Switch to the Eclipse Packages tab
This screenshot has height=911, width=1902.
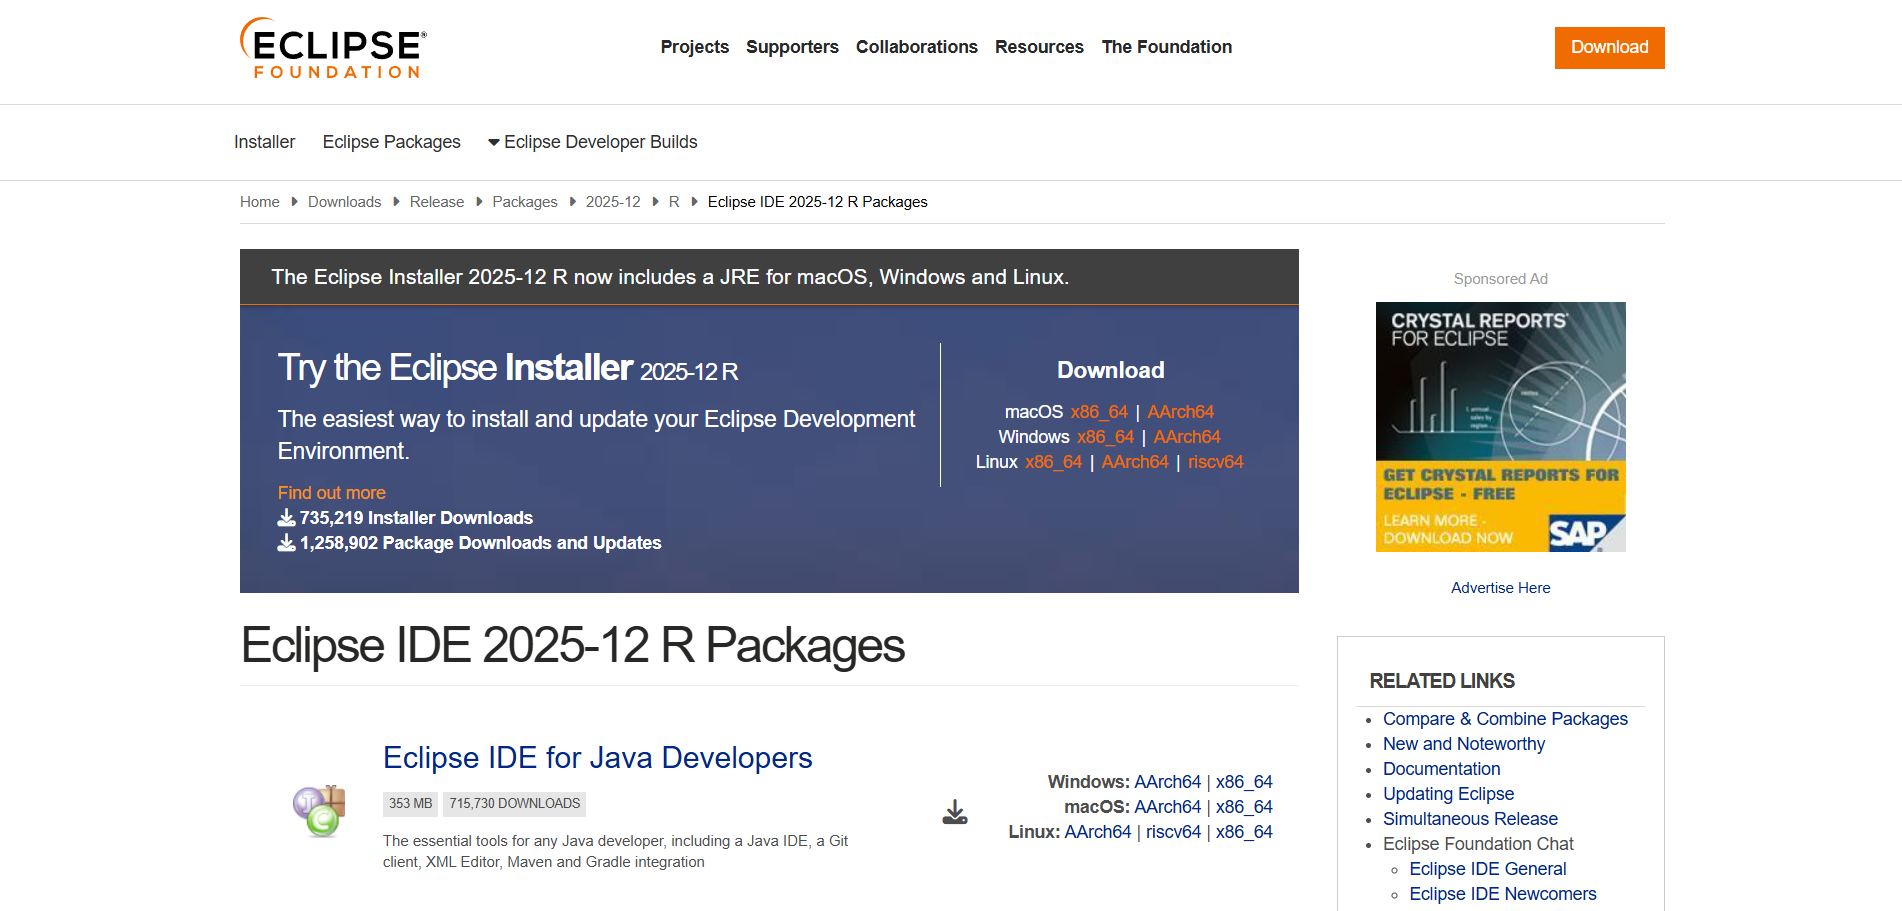point(391,142)
